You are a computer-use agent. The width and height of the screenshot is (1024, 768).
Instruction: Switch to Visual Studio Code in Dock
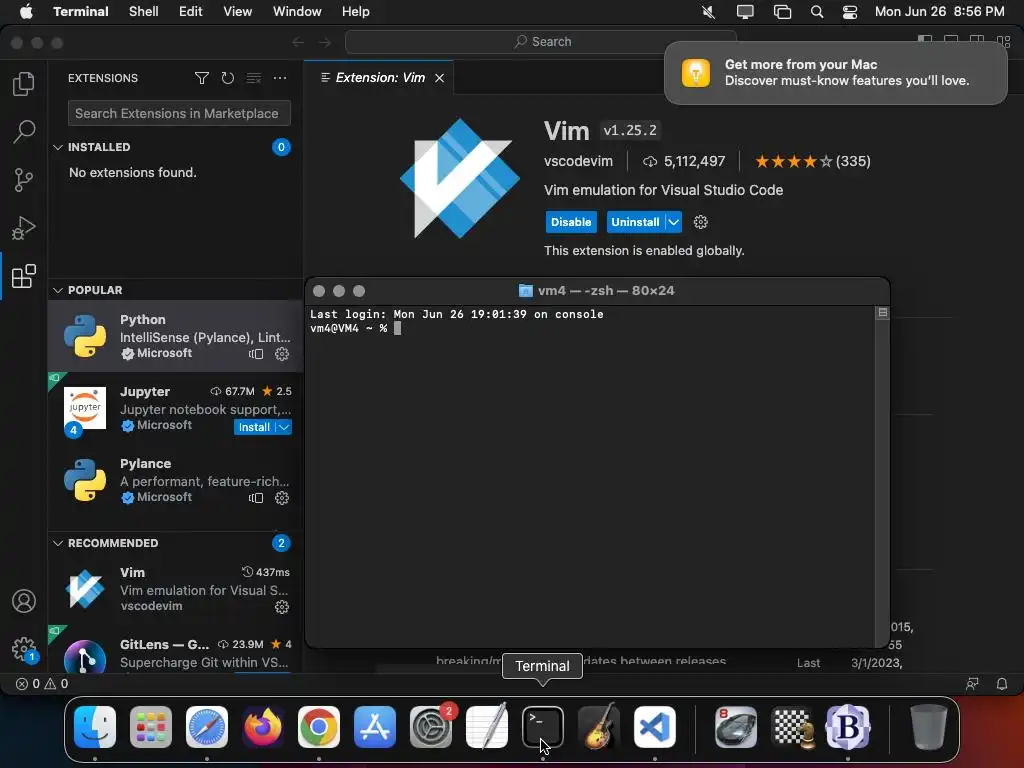click(x=655, y=727)
